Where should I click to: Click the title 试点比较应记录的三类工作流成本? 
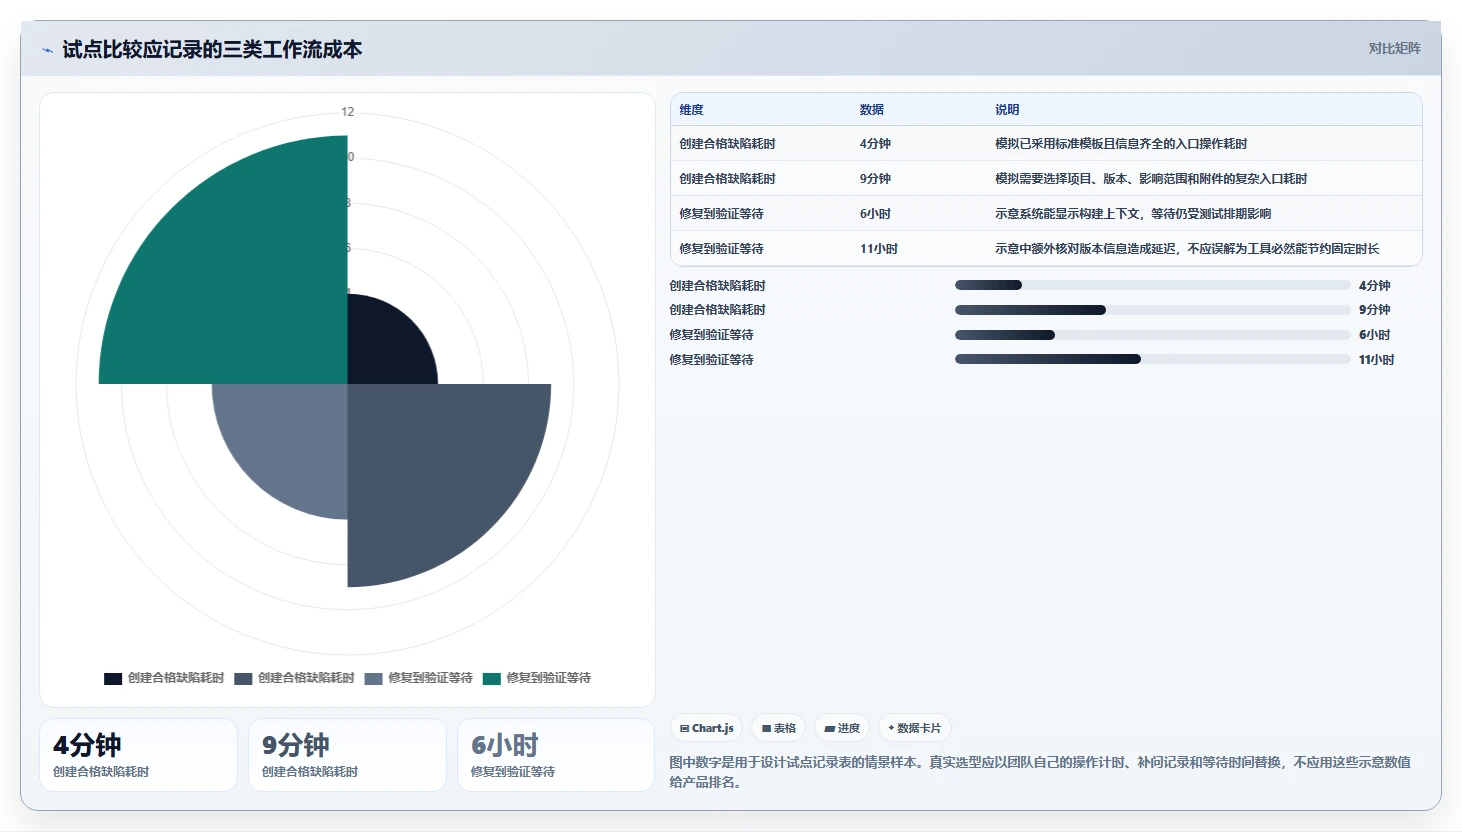[212, 50]
